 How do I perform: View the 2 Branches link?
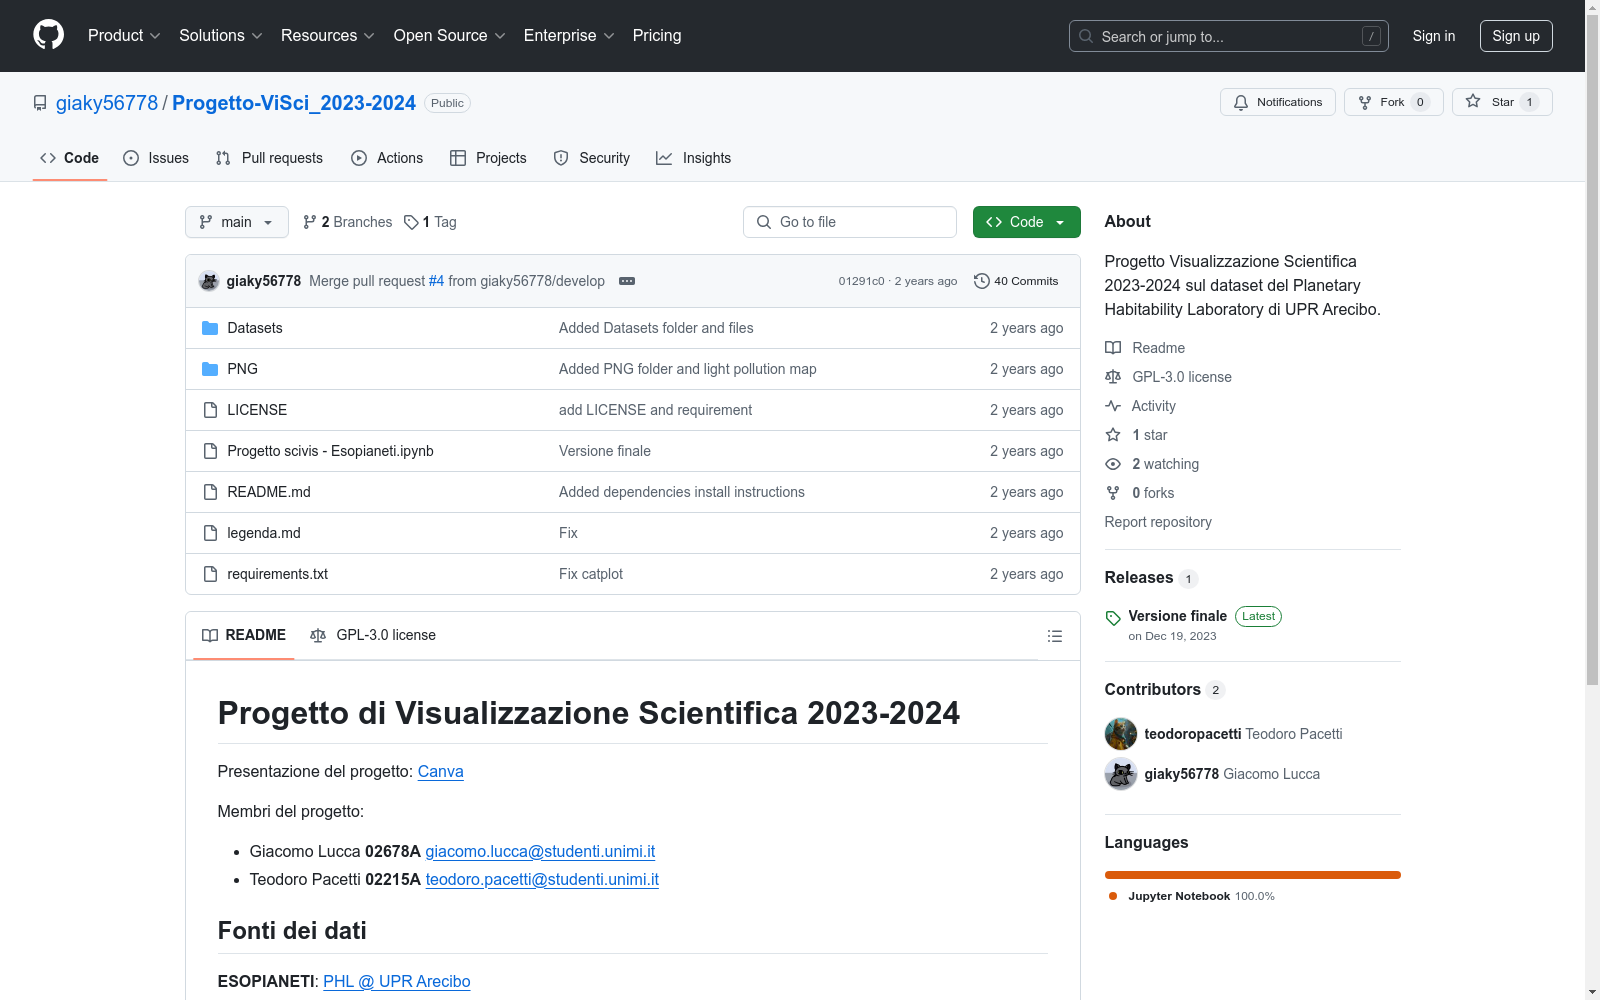348,222
